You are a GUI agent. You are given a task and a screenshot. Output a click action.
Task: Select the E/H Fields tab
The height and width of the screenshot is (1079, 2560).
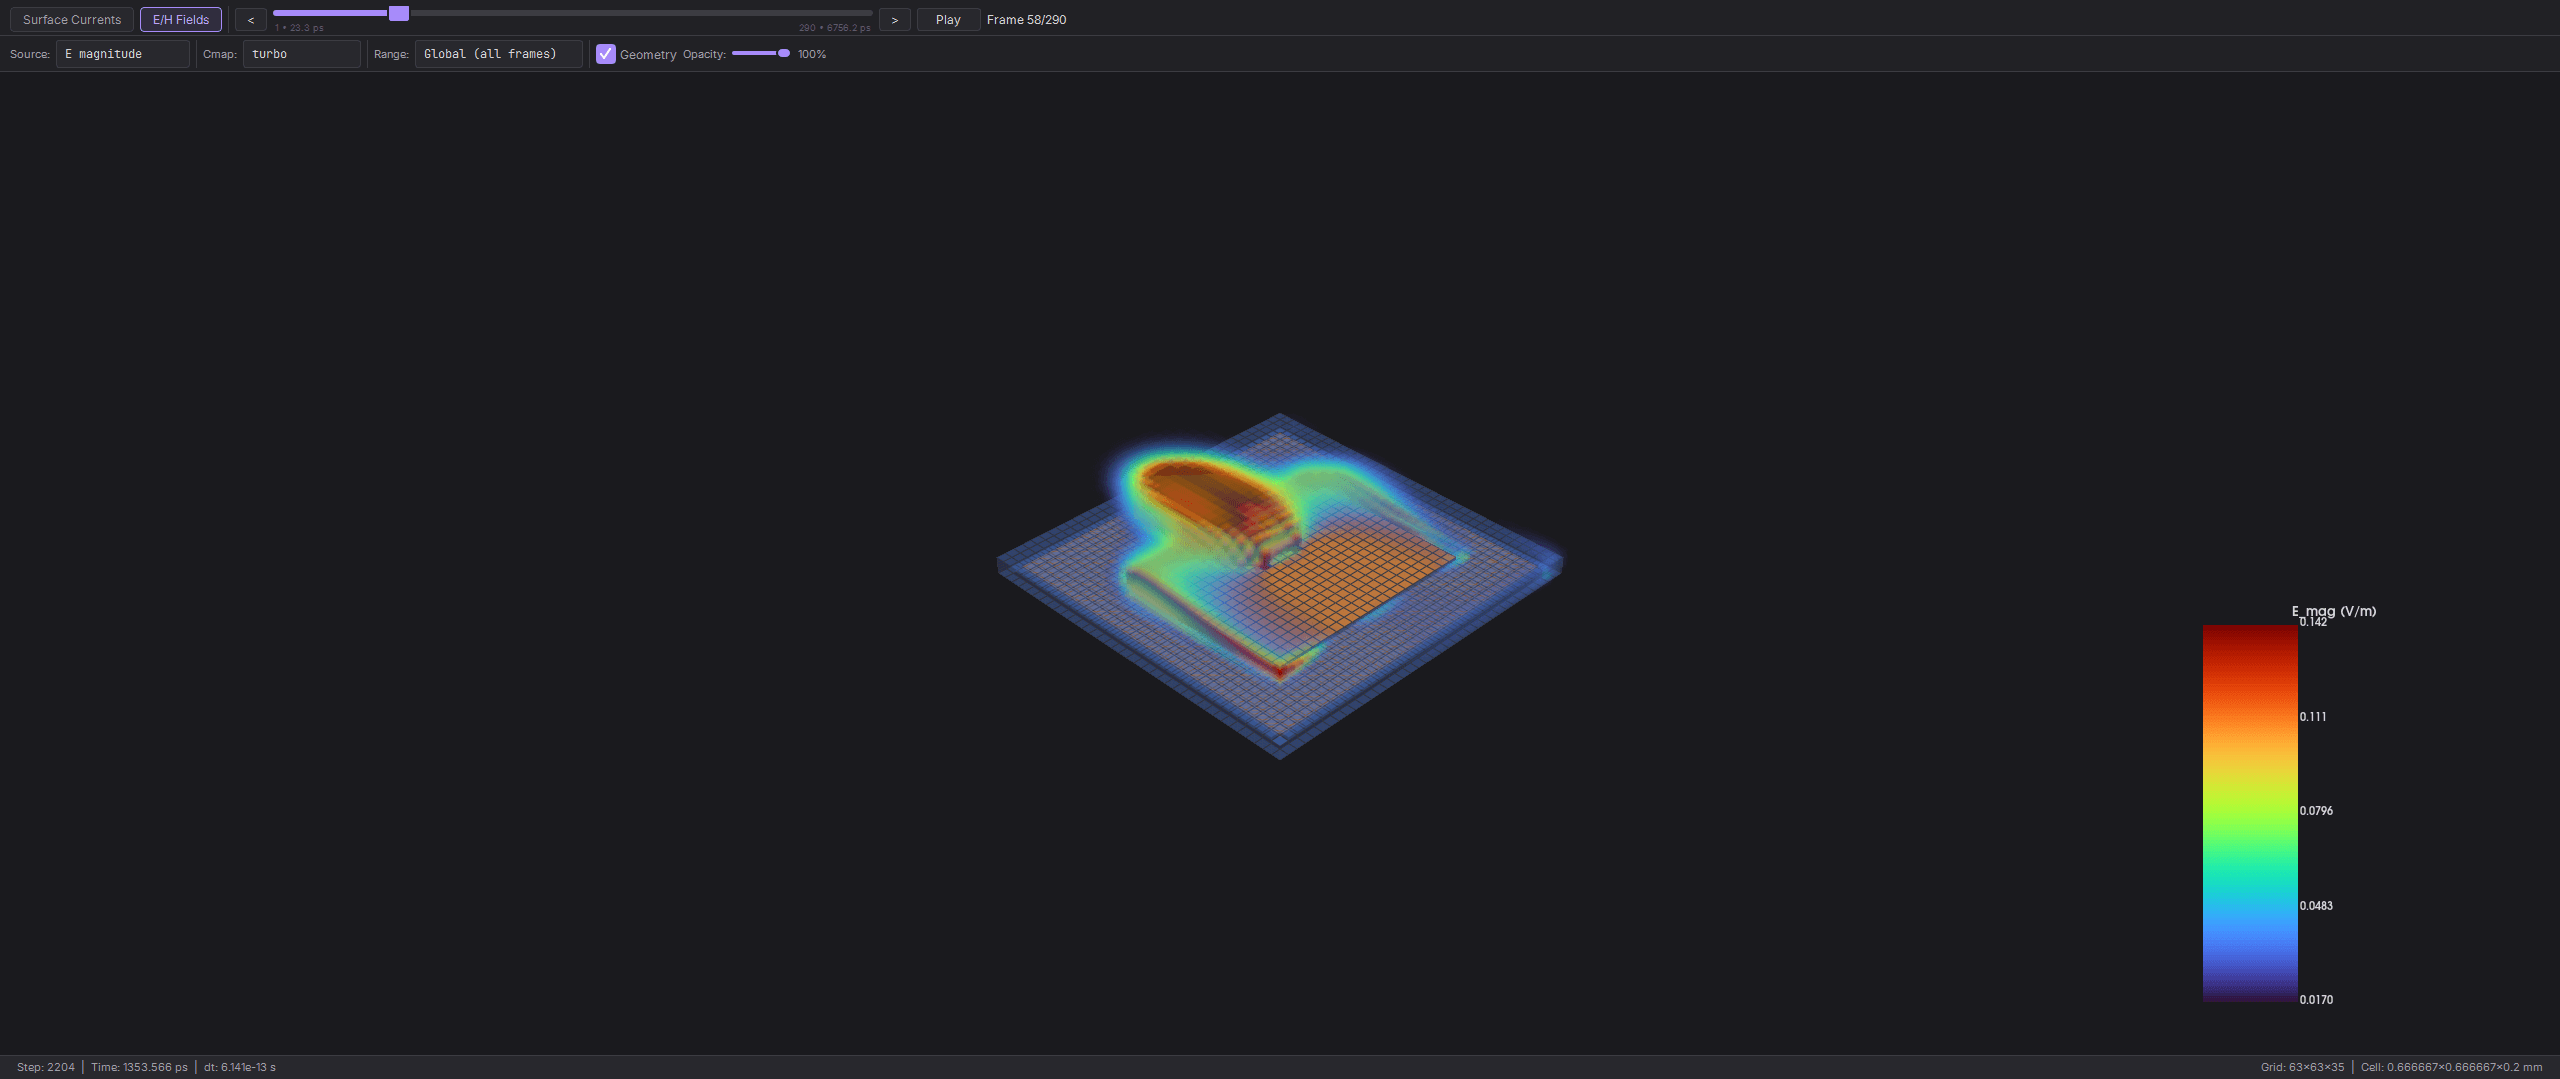point(181,19)
